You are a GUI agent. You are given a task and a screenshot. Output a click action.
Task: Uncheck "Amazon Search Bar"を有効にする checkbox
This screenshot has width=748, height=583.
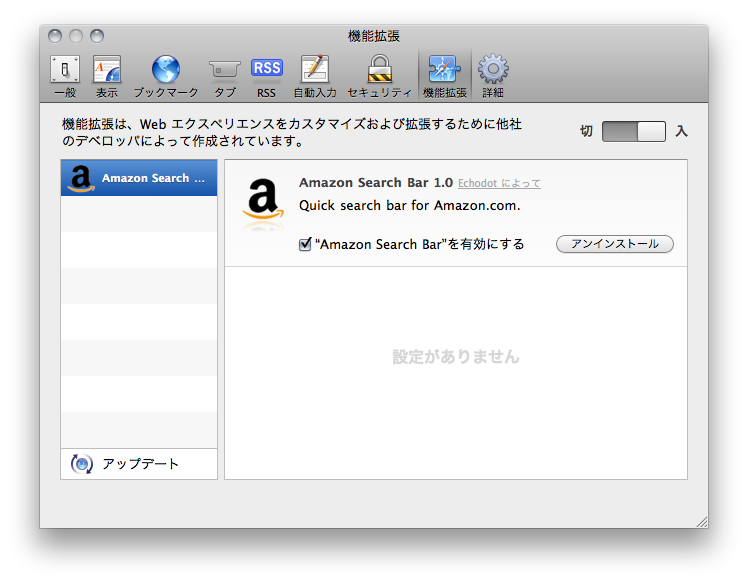[x=305, y=244]
